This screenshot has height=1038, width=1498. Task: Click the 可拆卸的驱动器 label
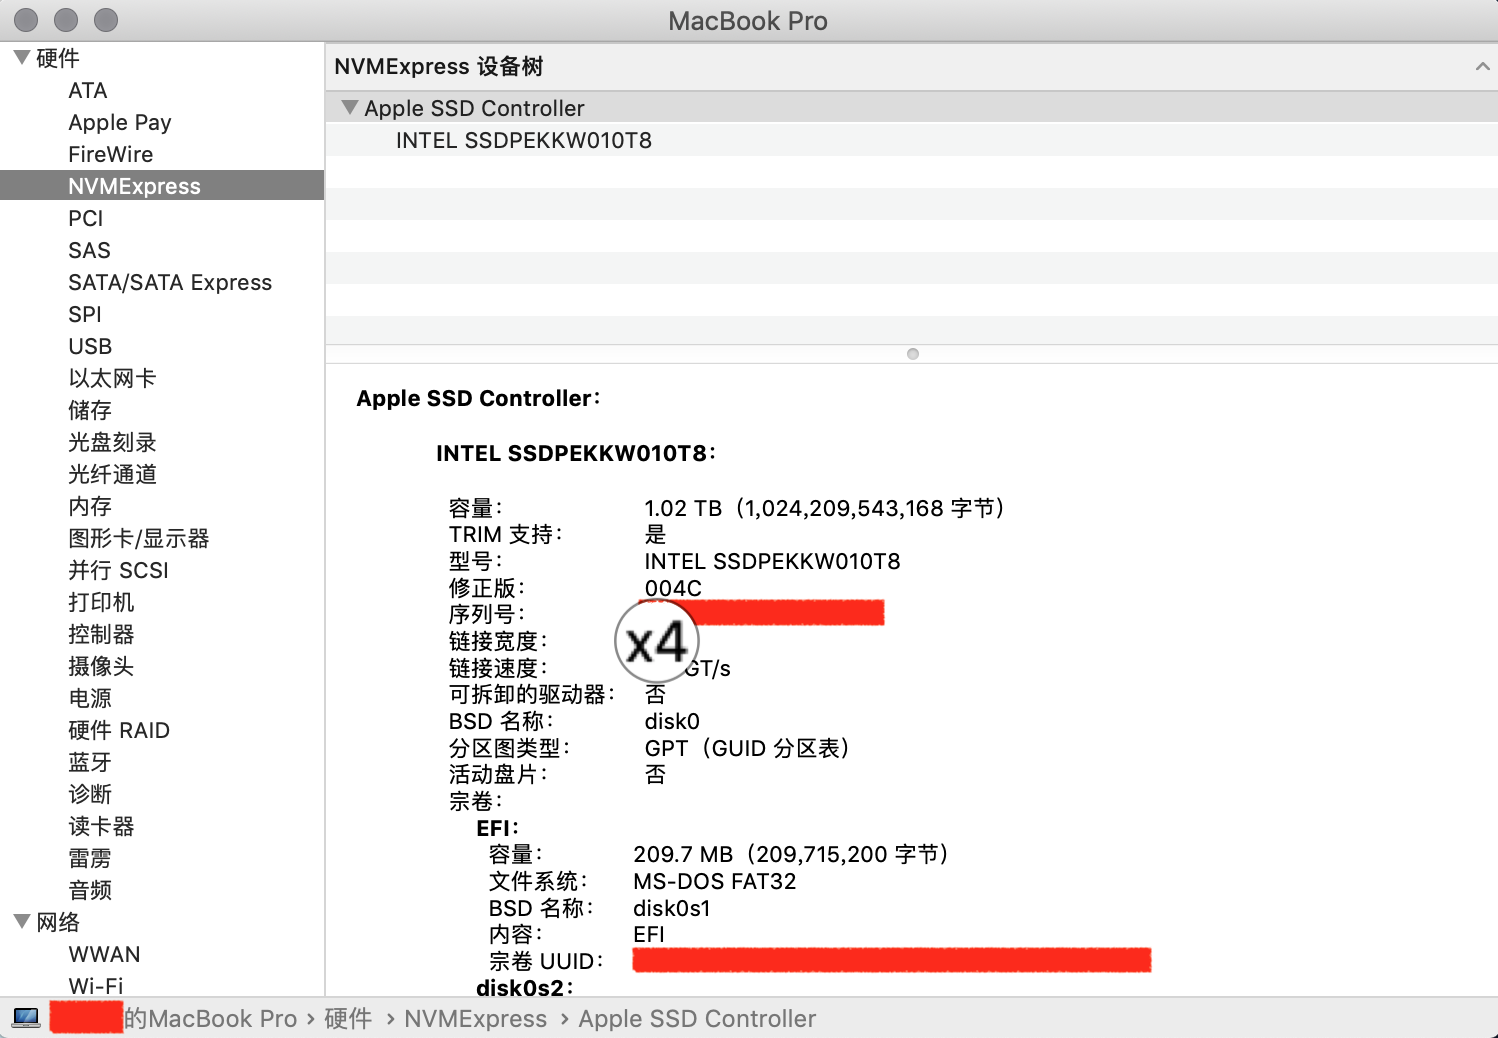(x=531, y=694)
